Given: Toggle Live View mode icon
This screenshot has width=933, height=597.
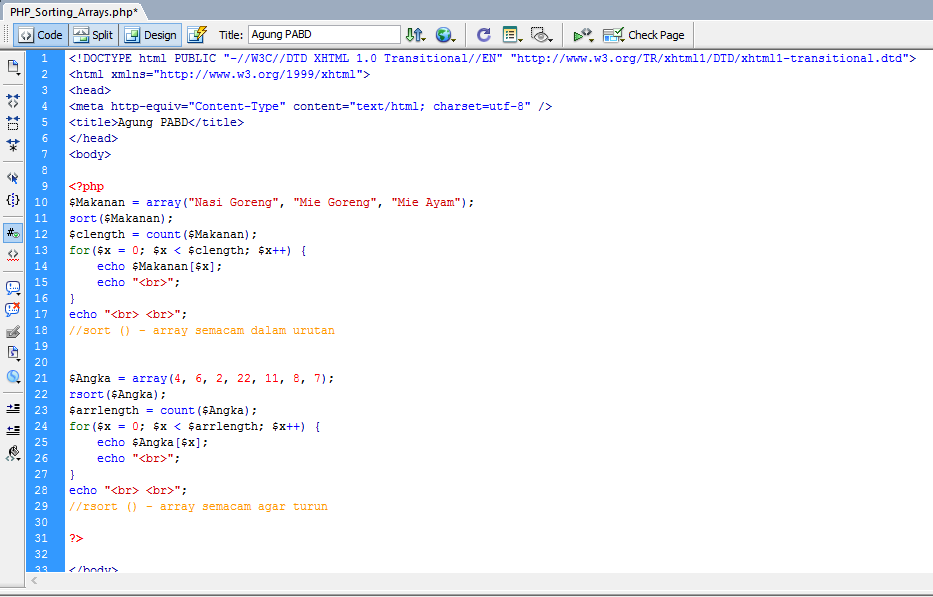Looking at the screenshot, I should click(x=197, y=35).
